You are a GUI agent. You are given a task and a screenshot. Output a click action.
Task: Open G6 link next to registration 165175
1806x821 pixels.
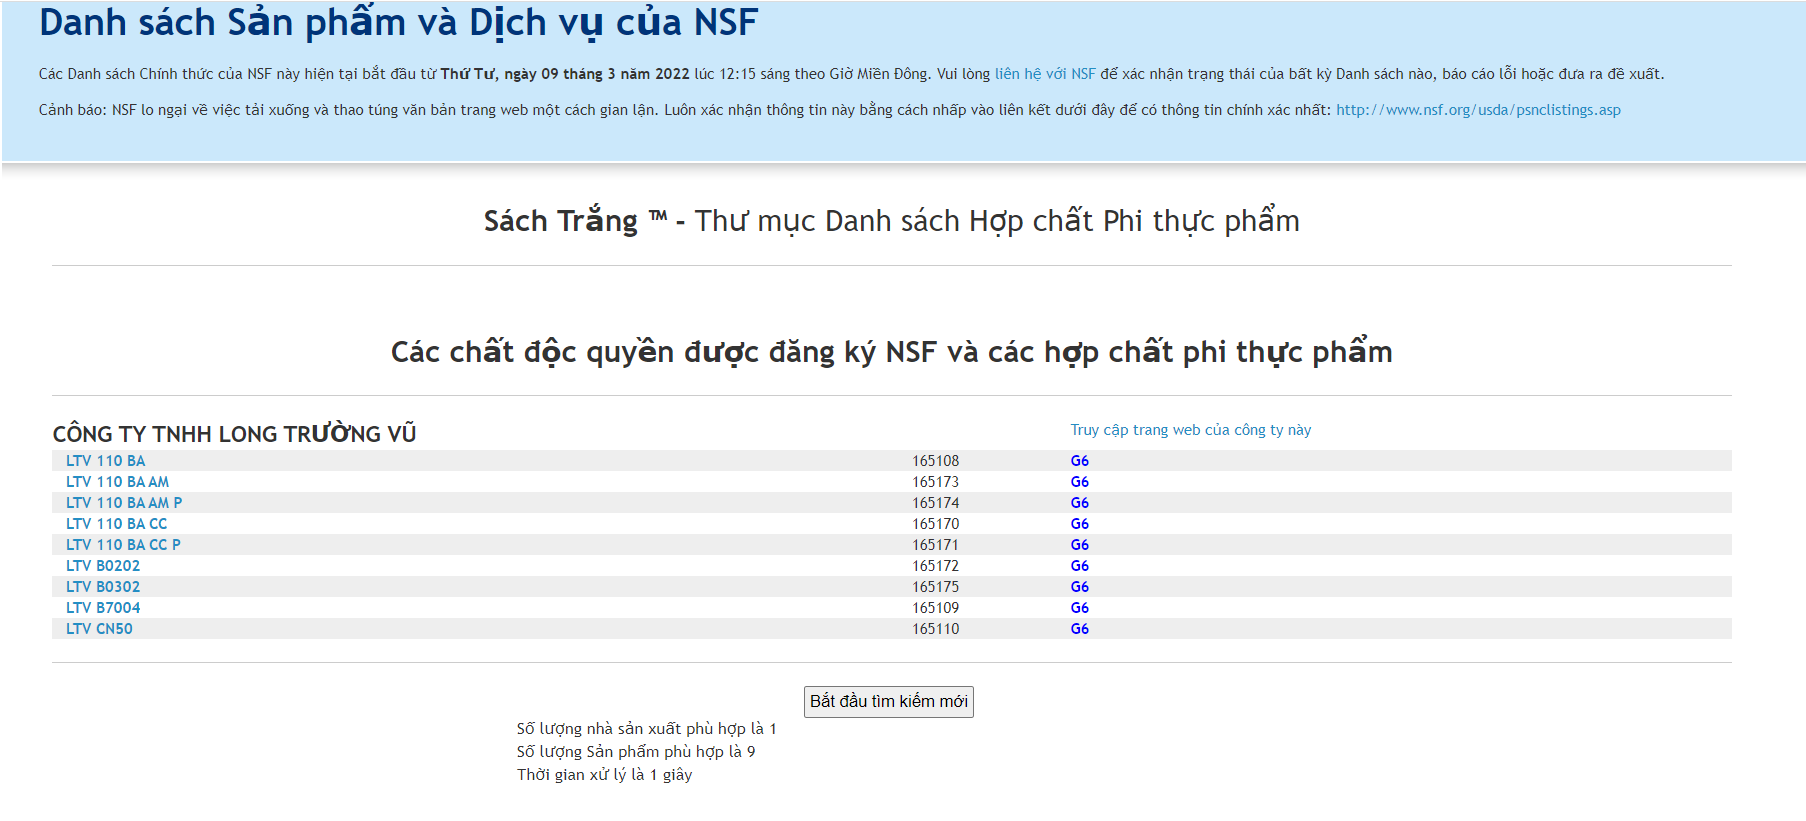pos(1079,587)
